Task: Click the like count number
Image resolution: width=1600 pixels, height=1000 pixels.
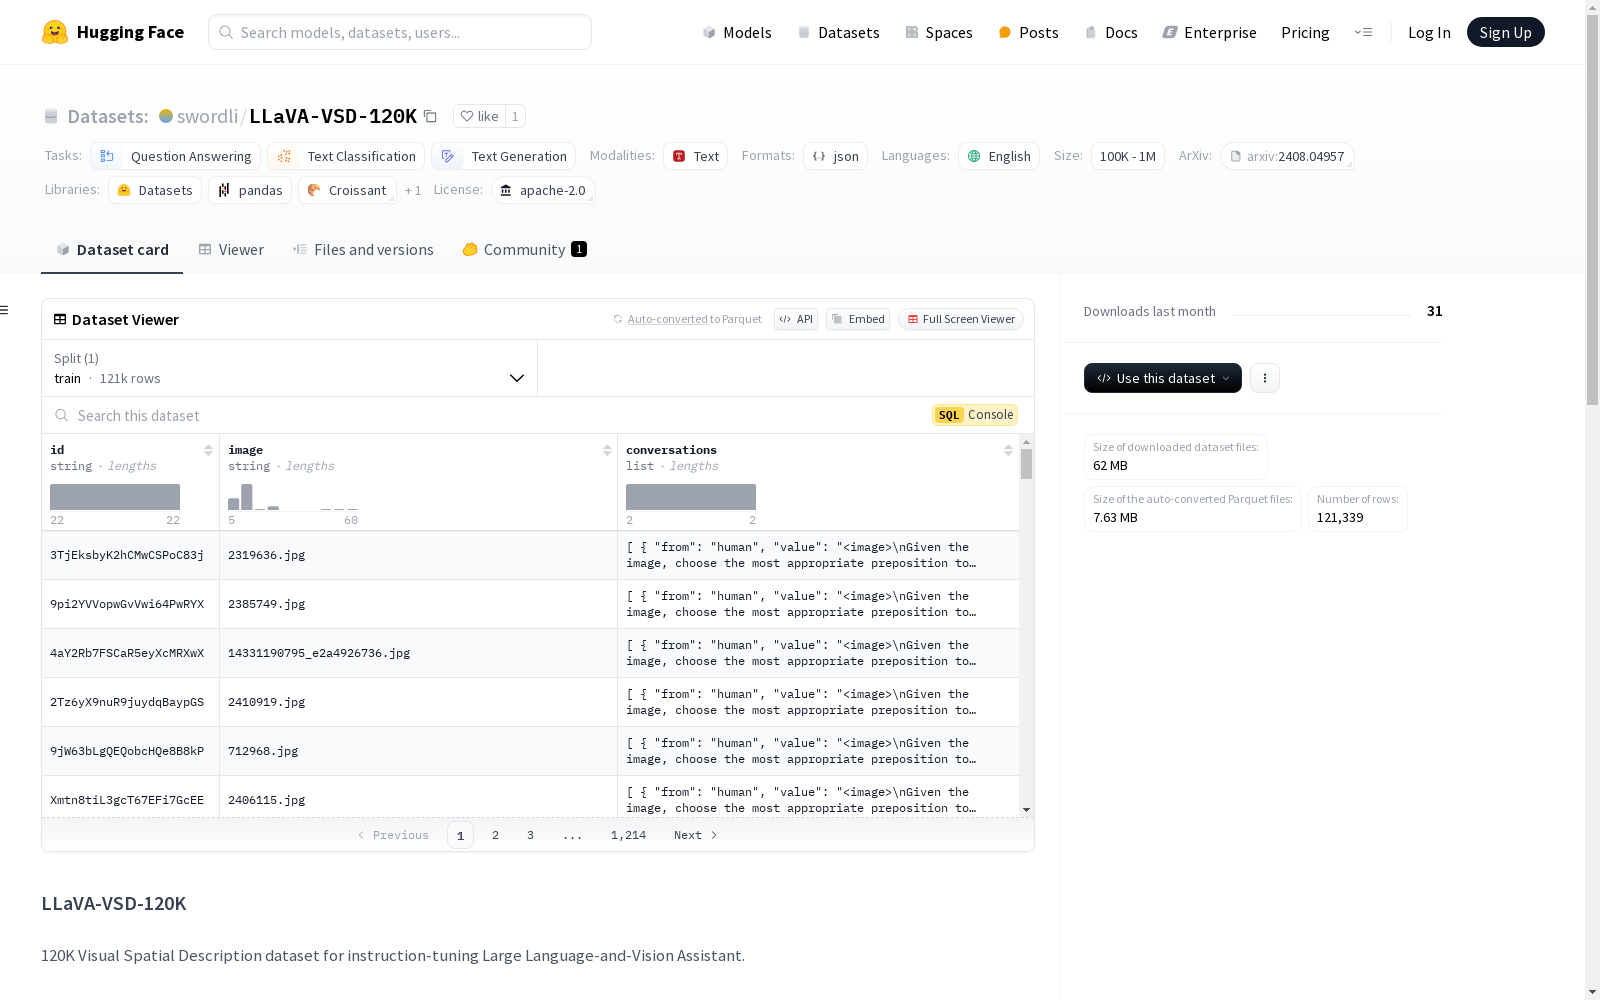Action: click(x=515, y=116)
